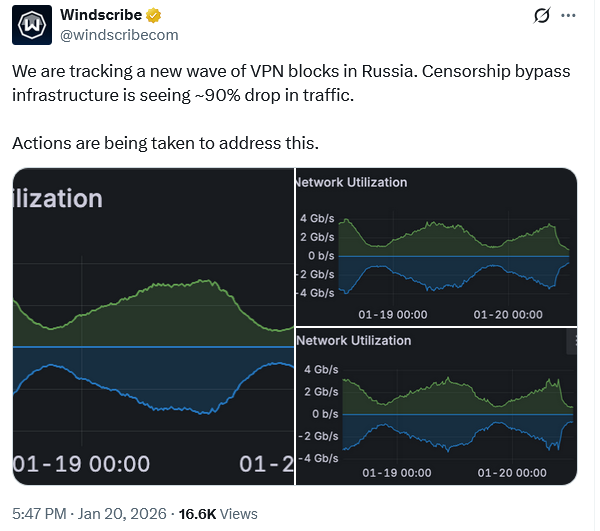Image resolution: width=600 pixels, height=531 pixels.
Task: Click the 01-19 00:00 label in the large chart
Action: [x=82, y=464]
